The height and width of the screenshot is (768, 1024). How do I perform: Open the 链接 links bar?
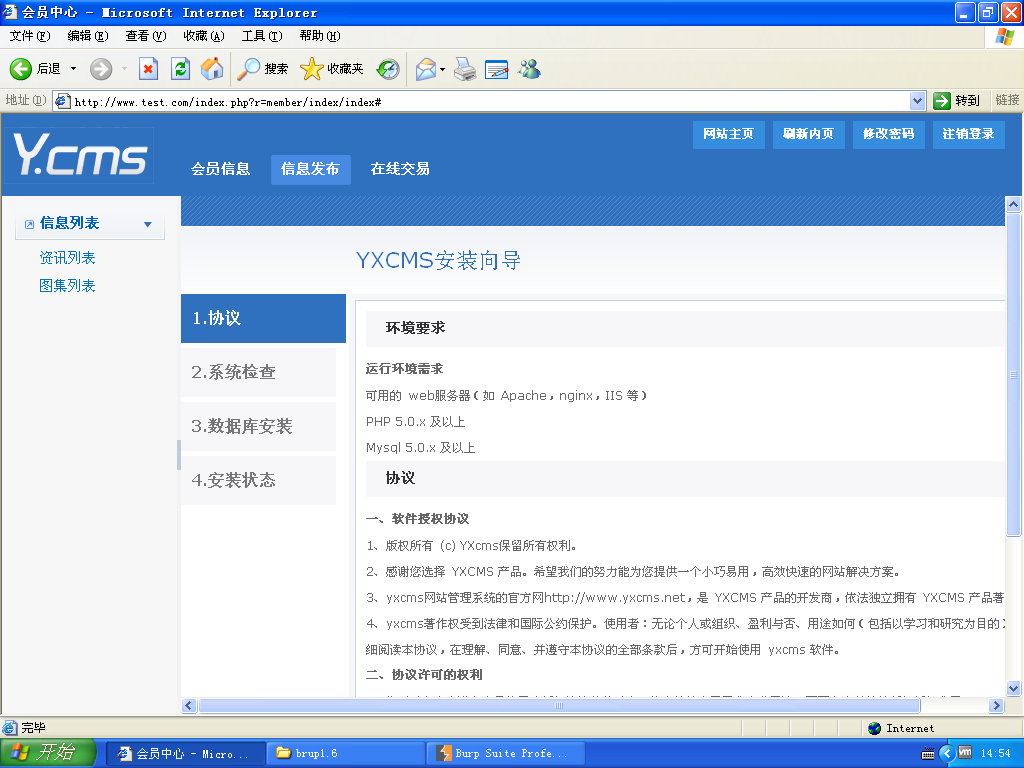[x=1007, y=100]
